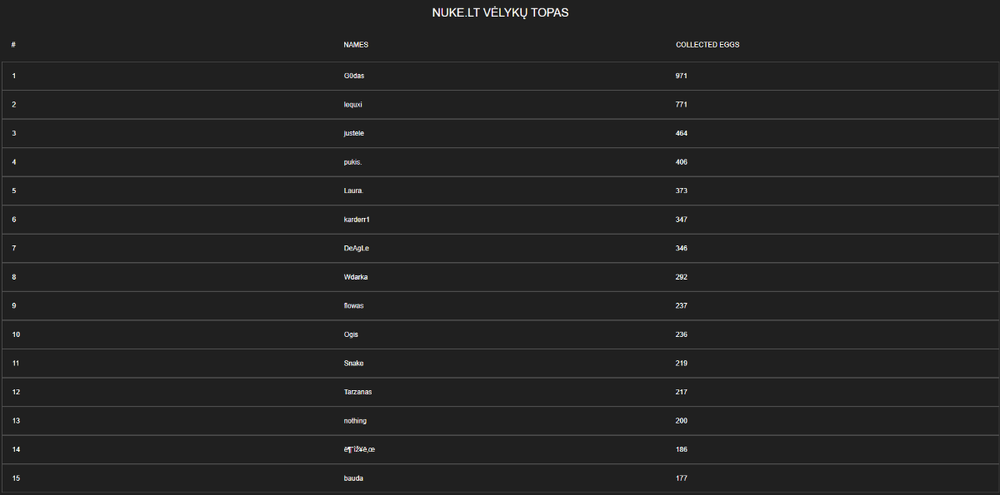Select the egg count 406
The image size is (1000, 495).
point(681,162)
